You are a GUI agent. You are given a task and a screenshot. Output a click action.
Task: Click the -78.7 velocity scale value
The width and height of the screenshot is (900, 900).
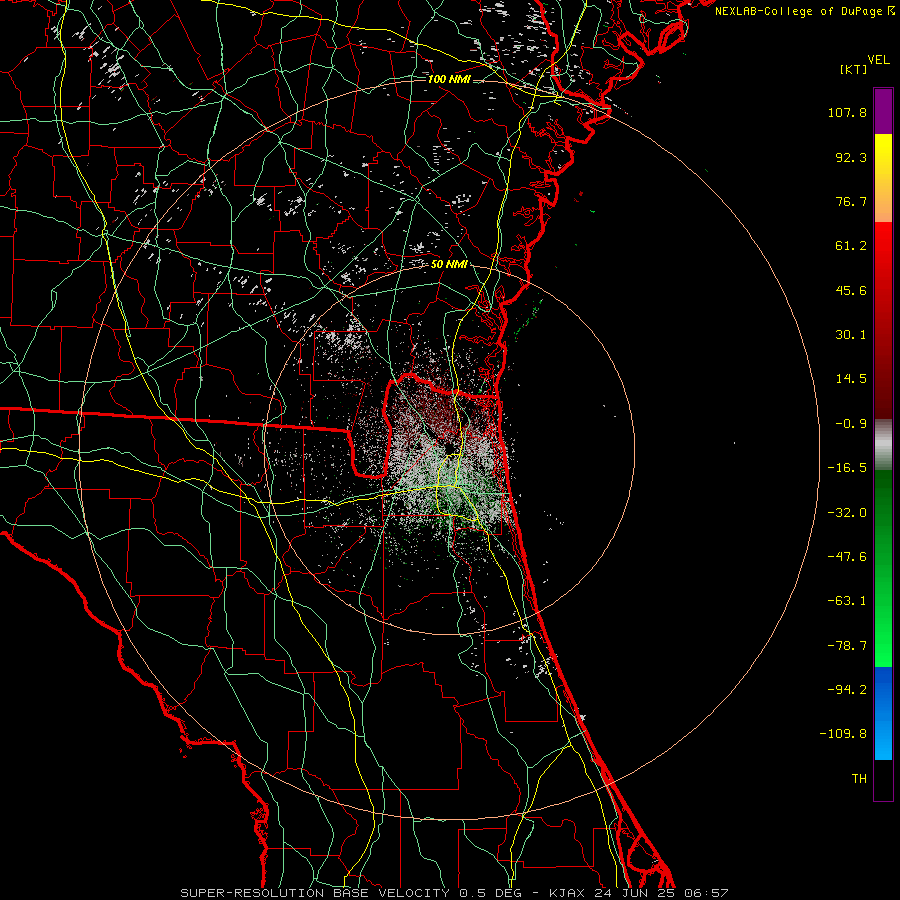[847, 646]
